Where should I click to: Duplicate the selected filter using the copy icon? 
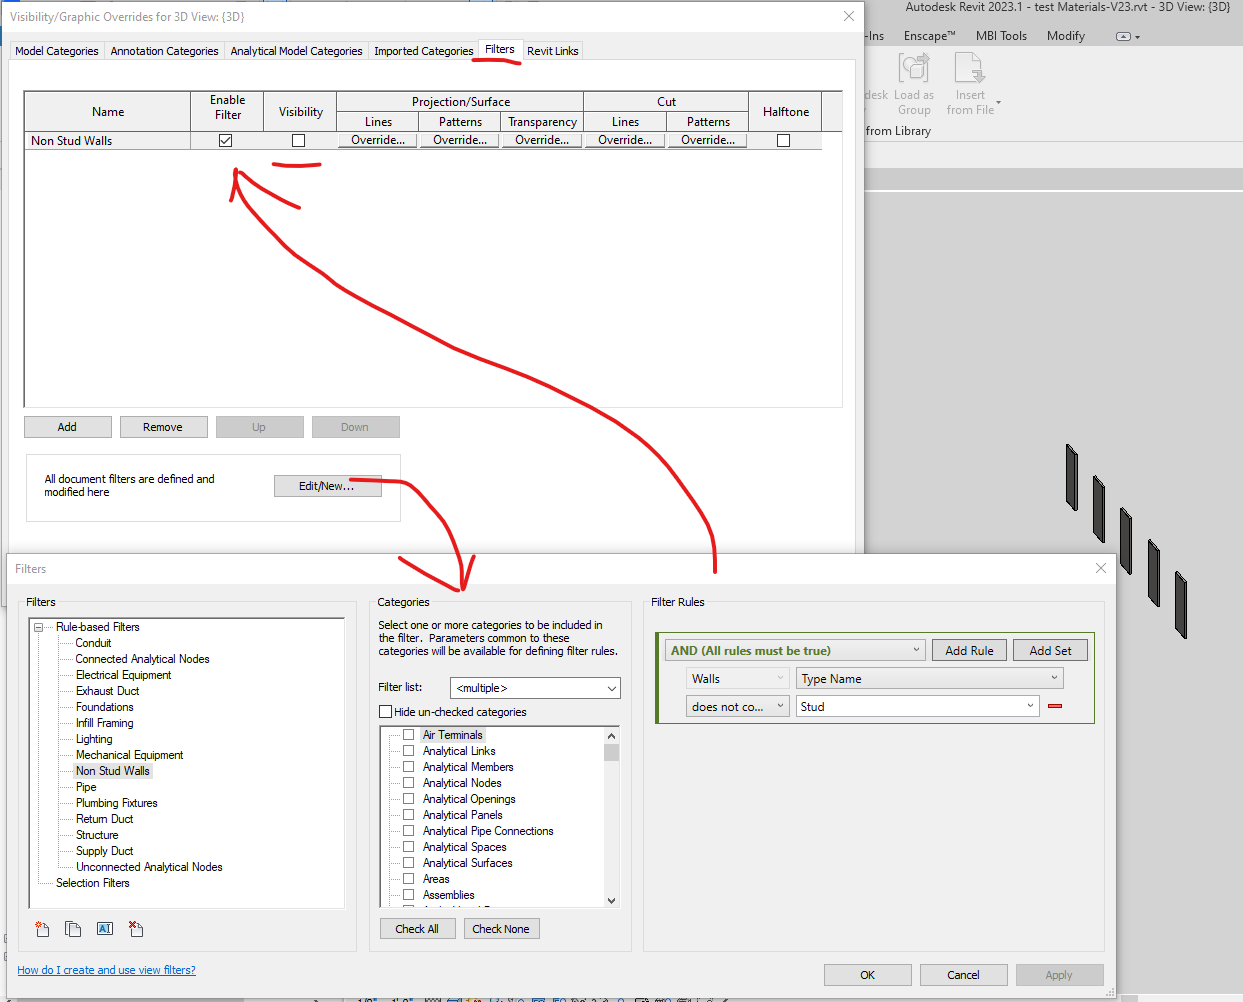coord(73,928)
